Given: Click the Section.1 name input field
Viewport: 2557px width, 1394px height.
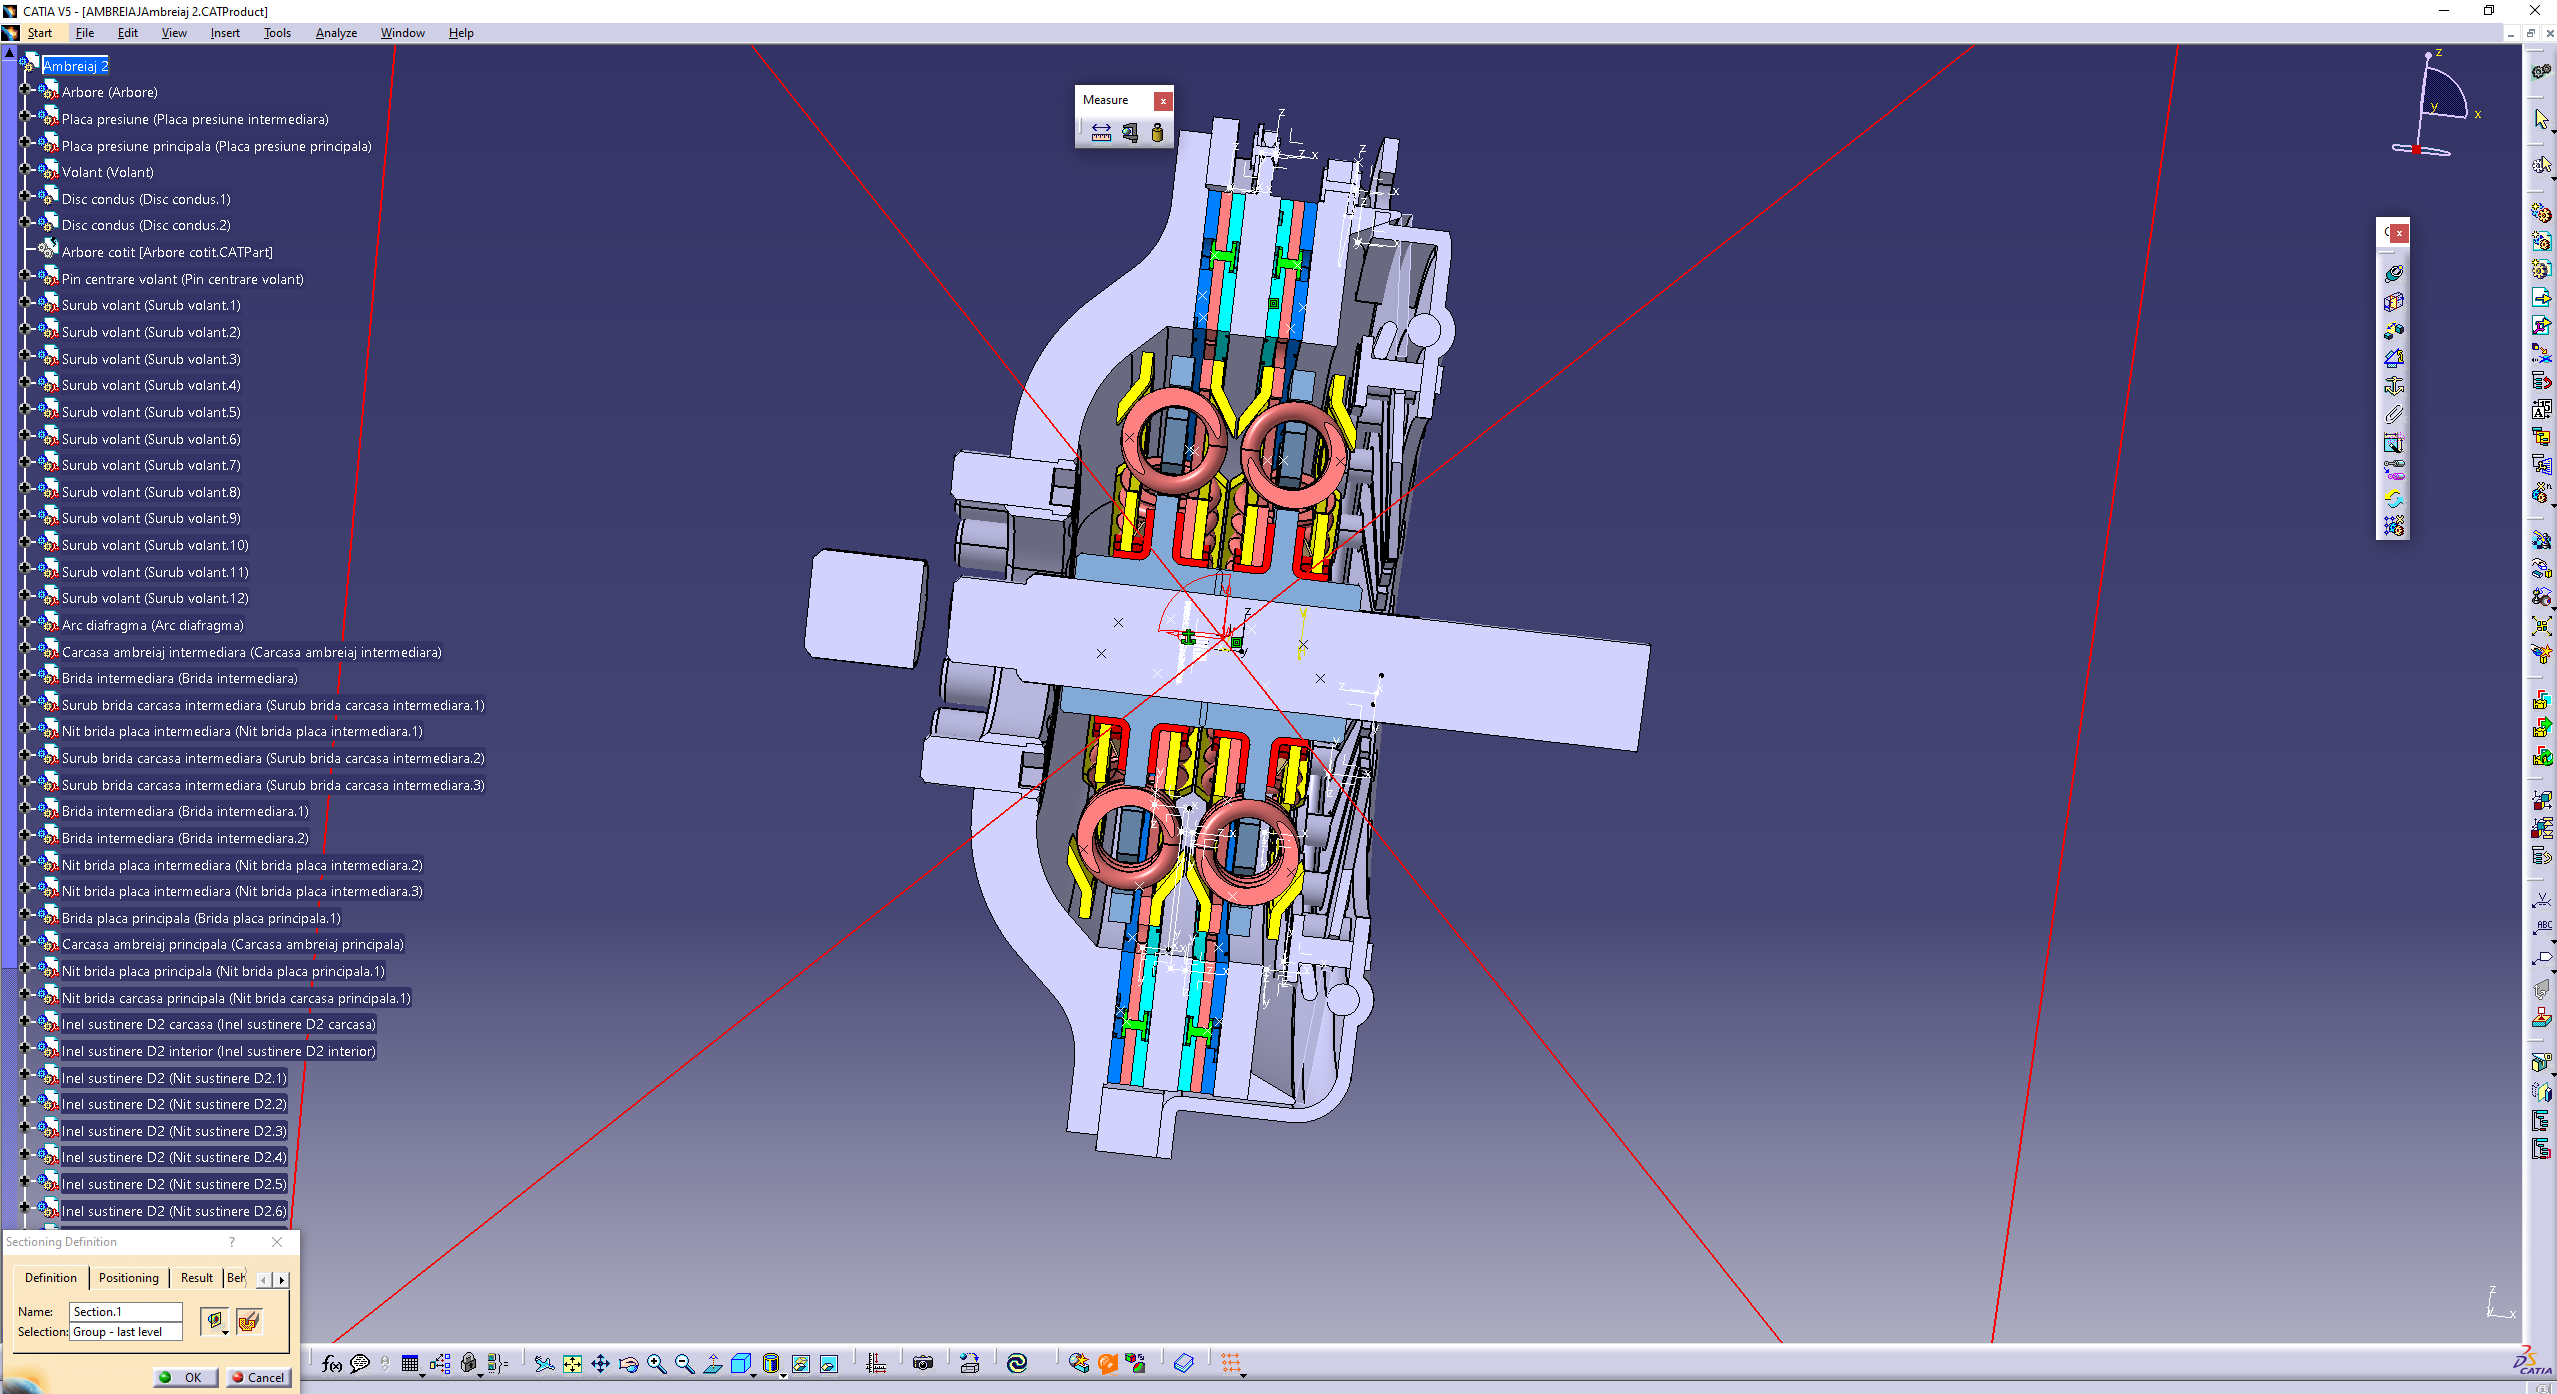Looking at the screenshot, I should [x=126, y=1311].
